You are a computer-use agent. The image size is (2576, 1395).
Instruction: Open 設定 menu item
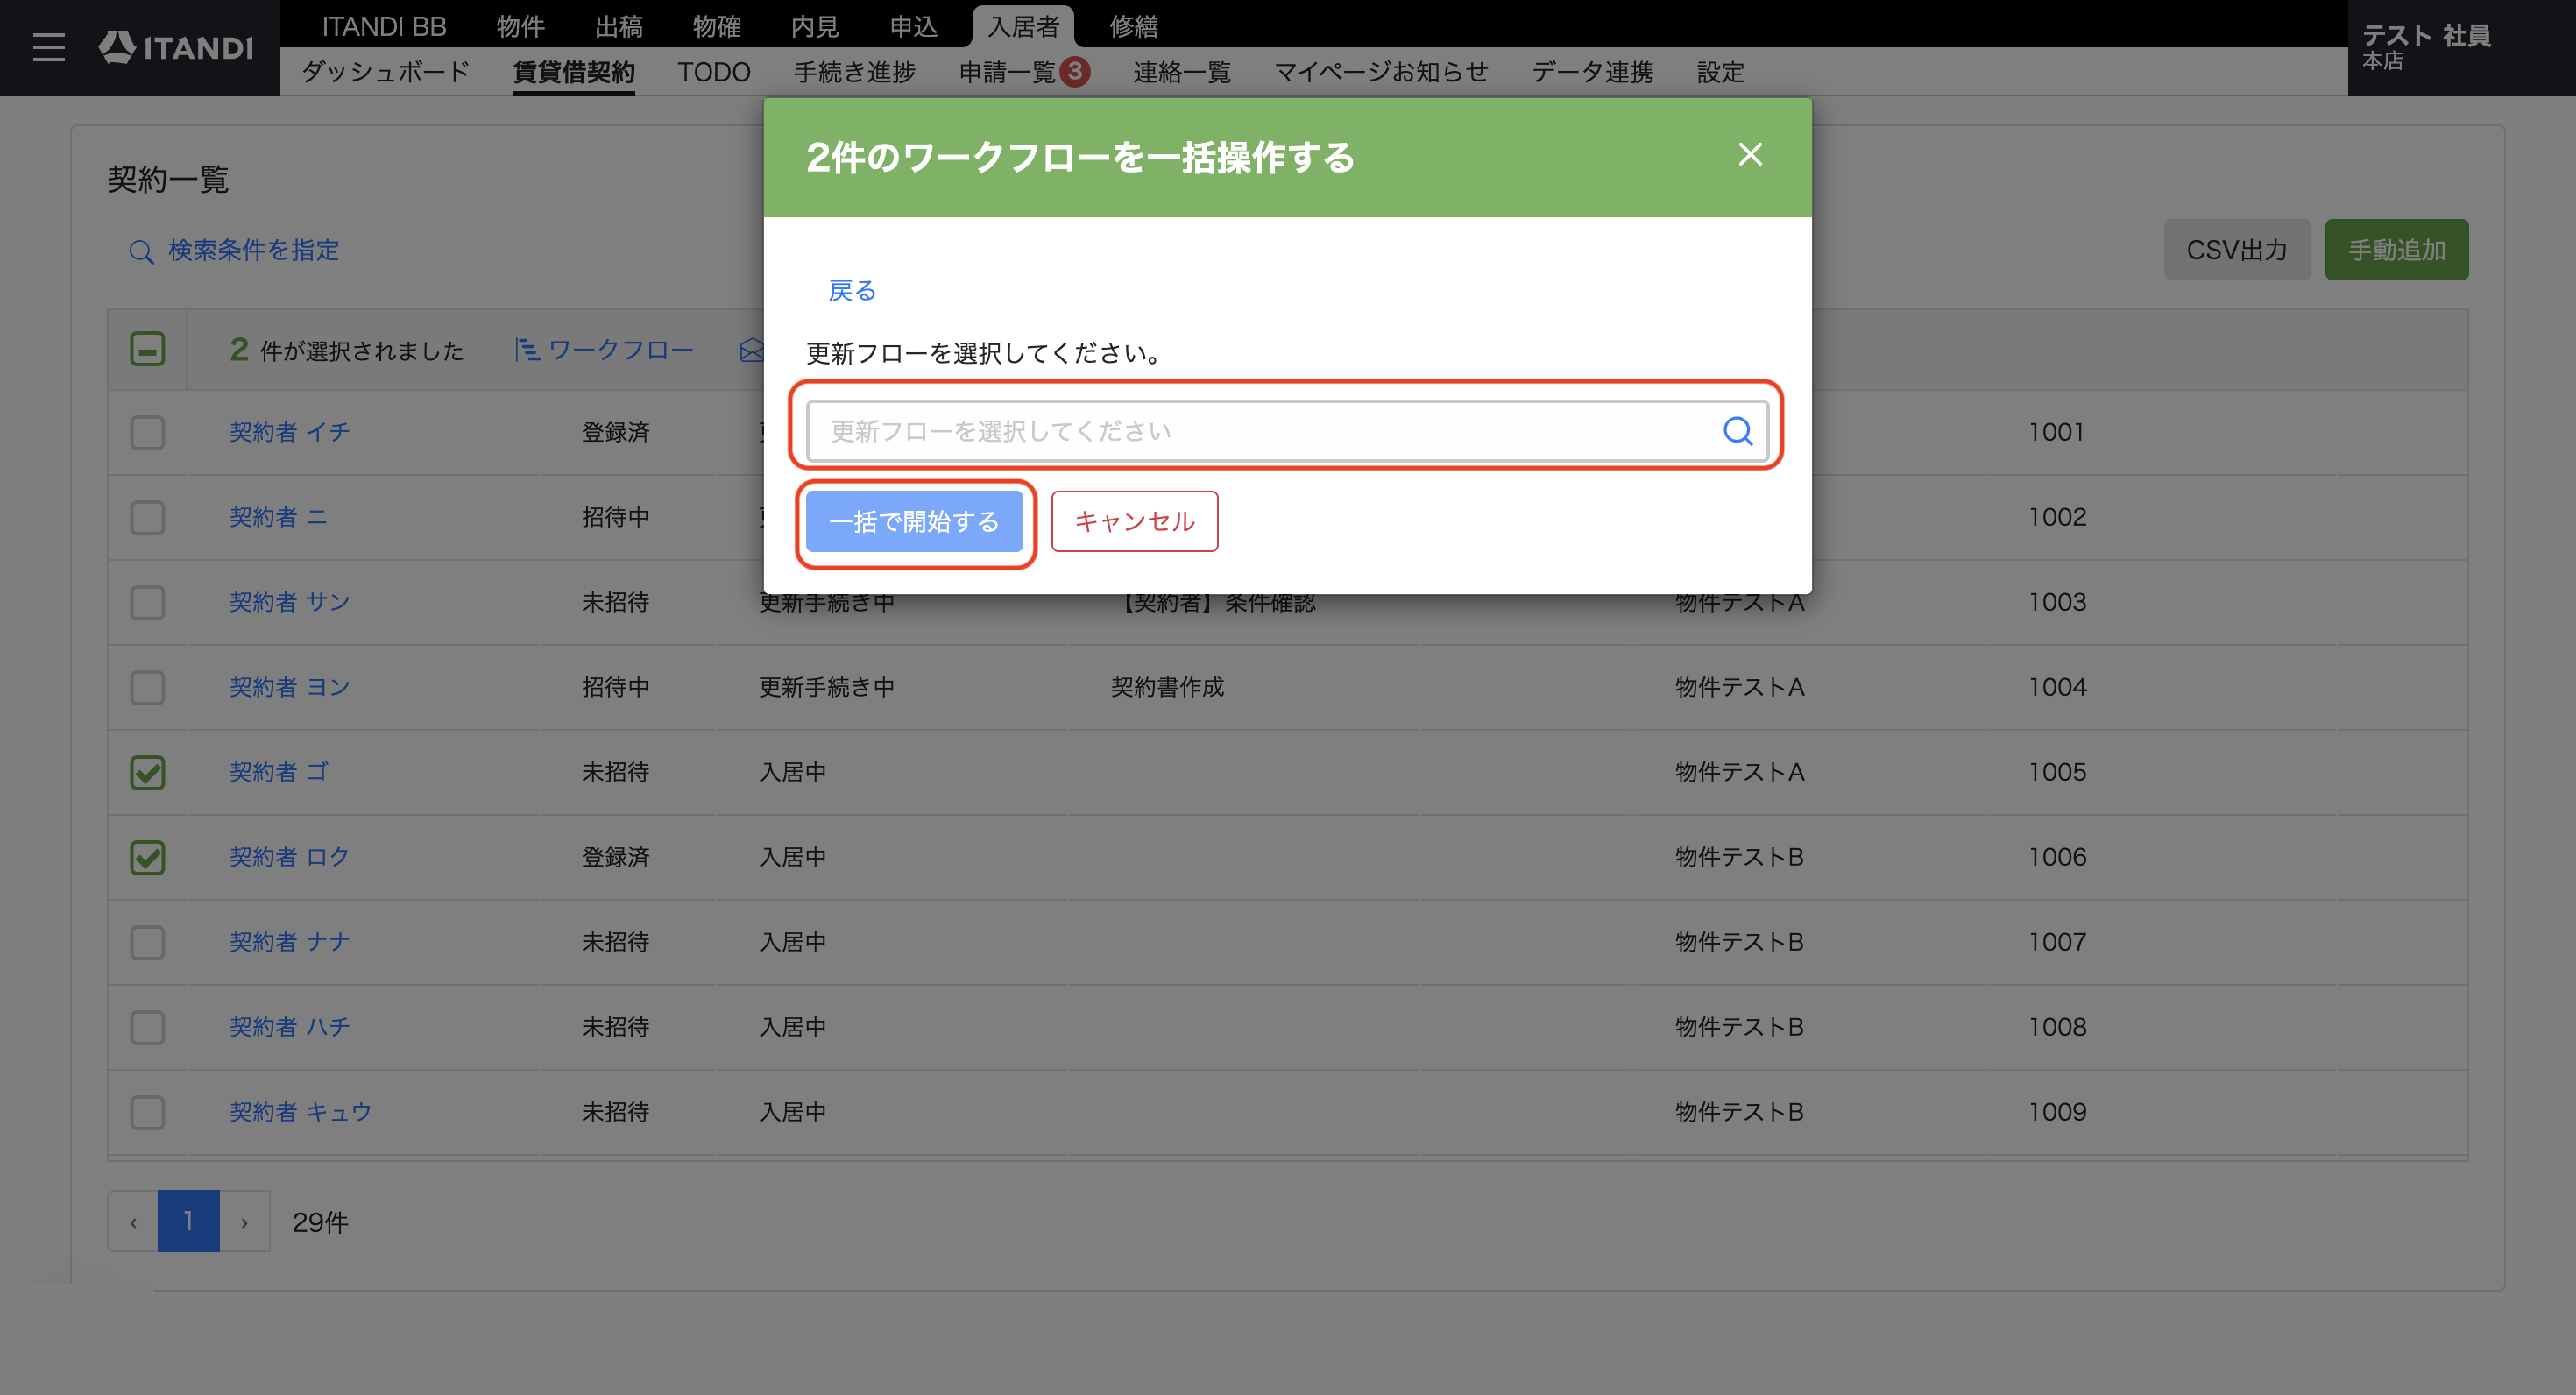tap(1721, 72)
